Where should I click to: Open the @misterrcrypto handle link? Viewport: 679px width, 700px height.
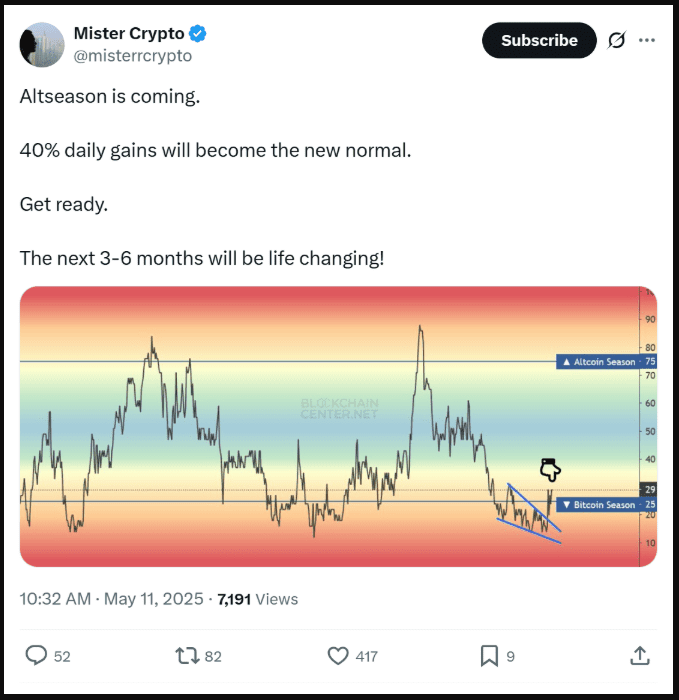[x=133, y=56]
